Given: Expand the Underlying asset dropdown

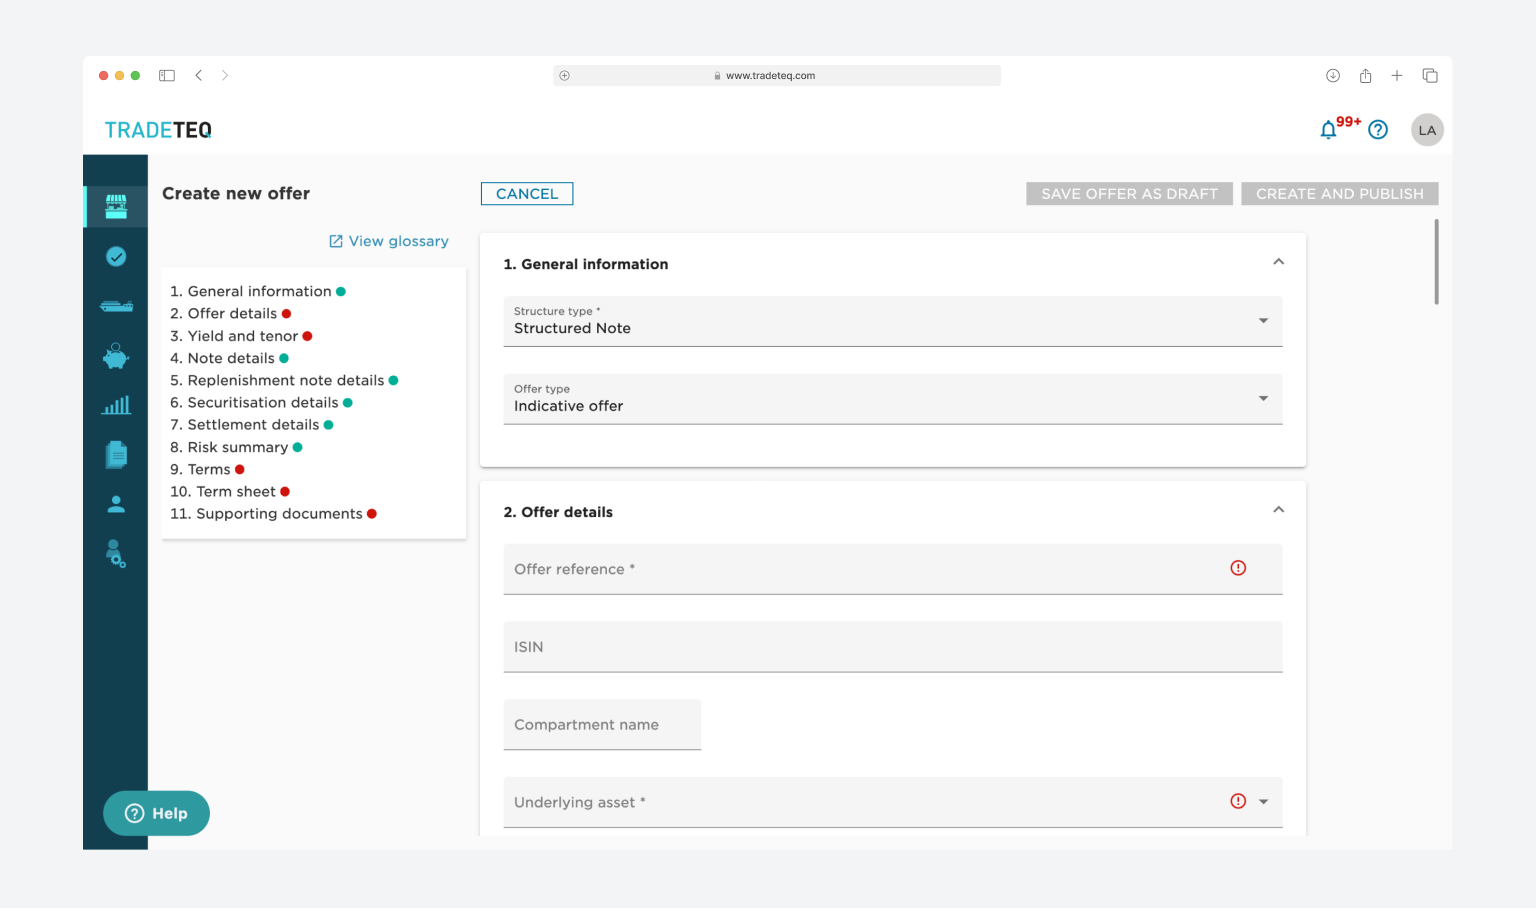Looking at the screenshot, I should 1263,802.
